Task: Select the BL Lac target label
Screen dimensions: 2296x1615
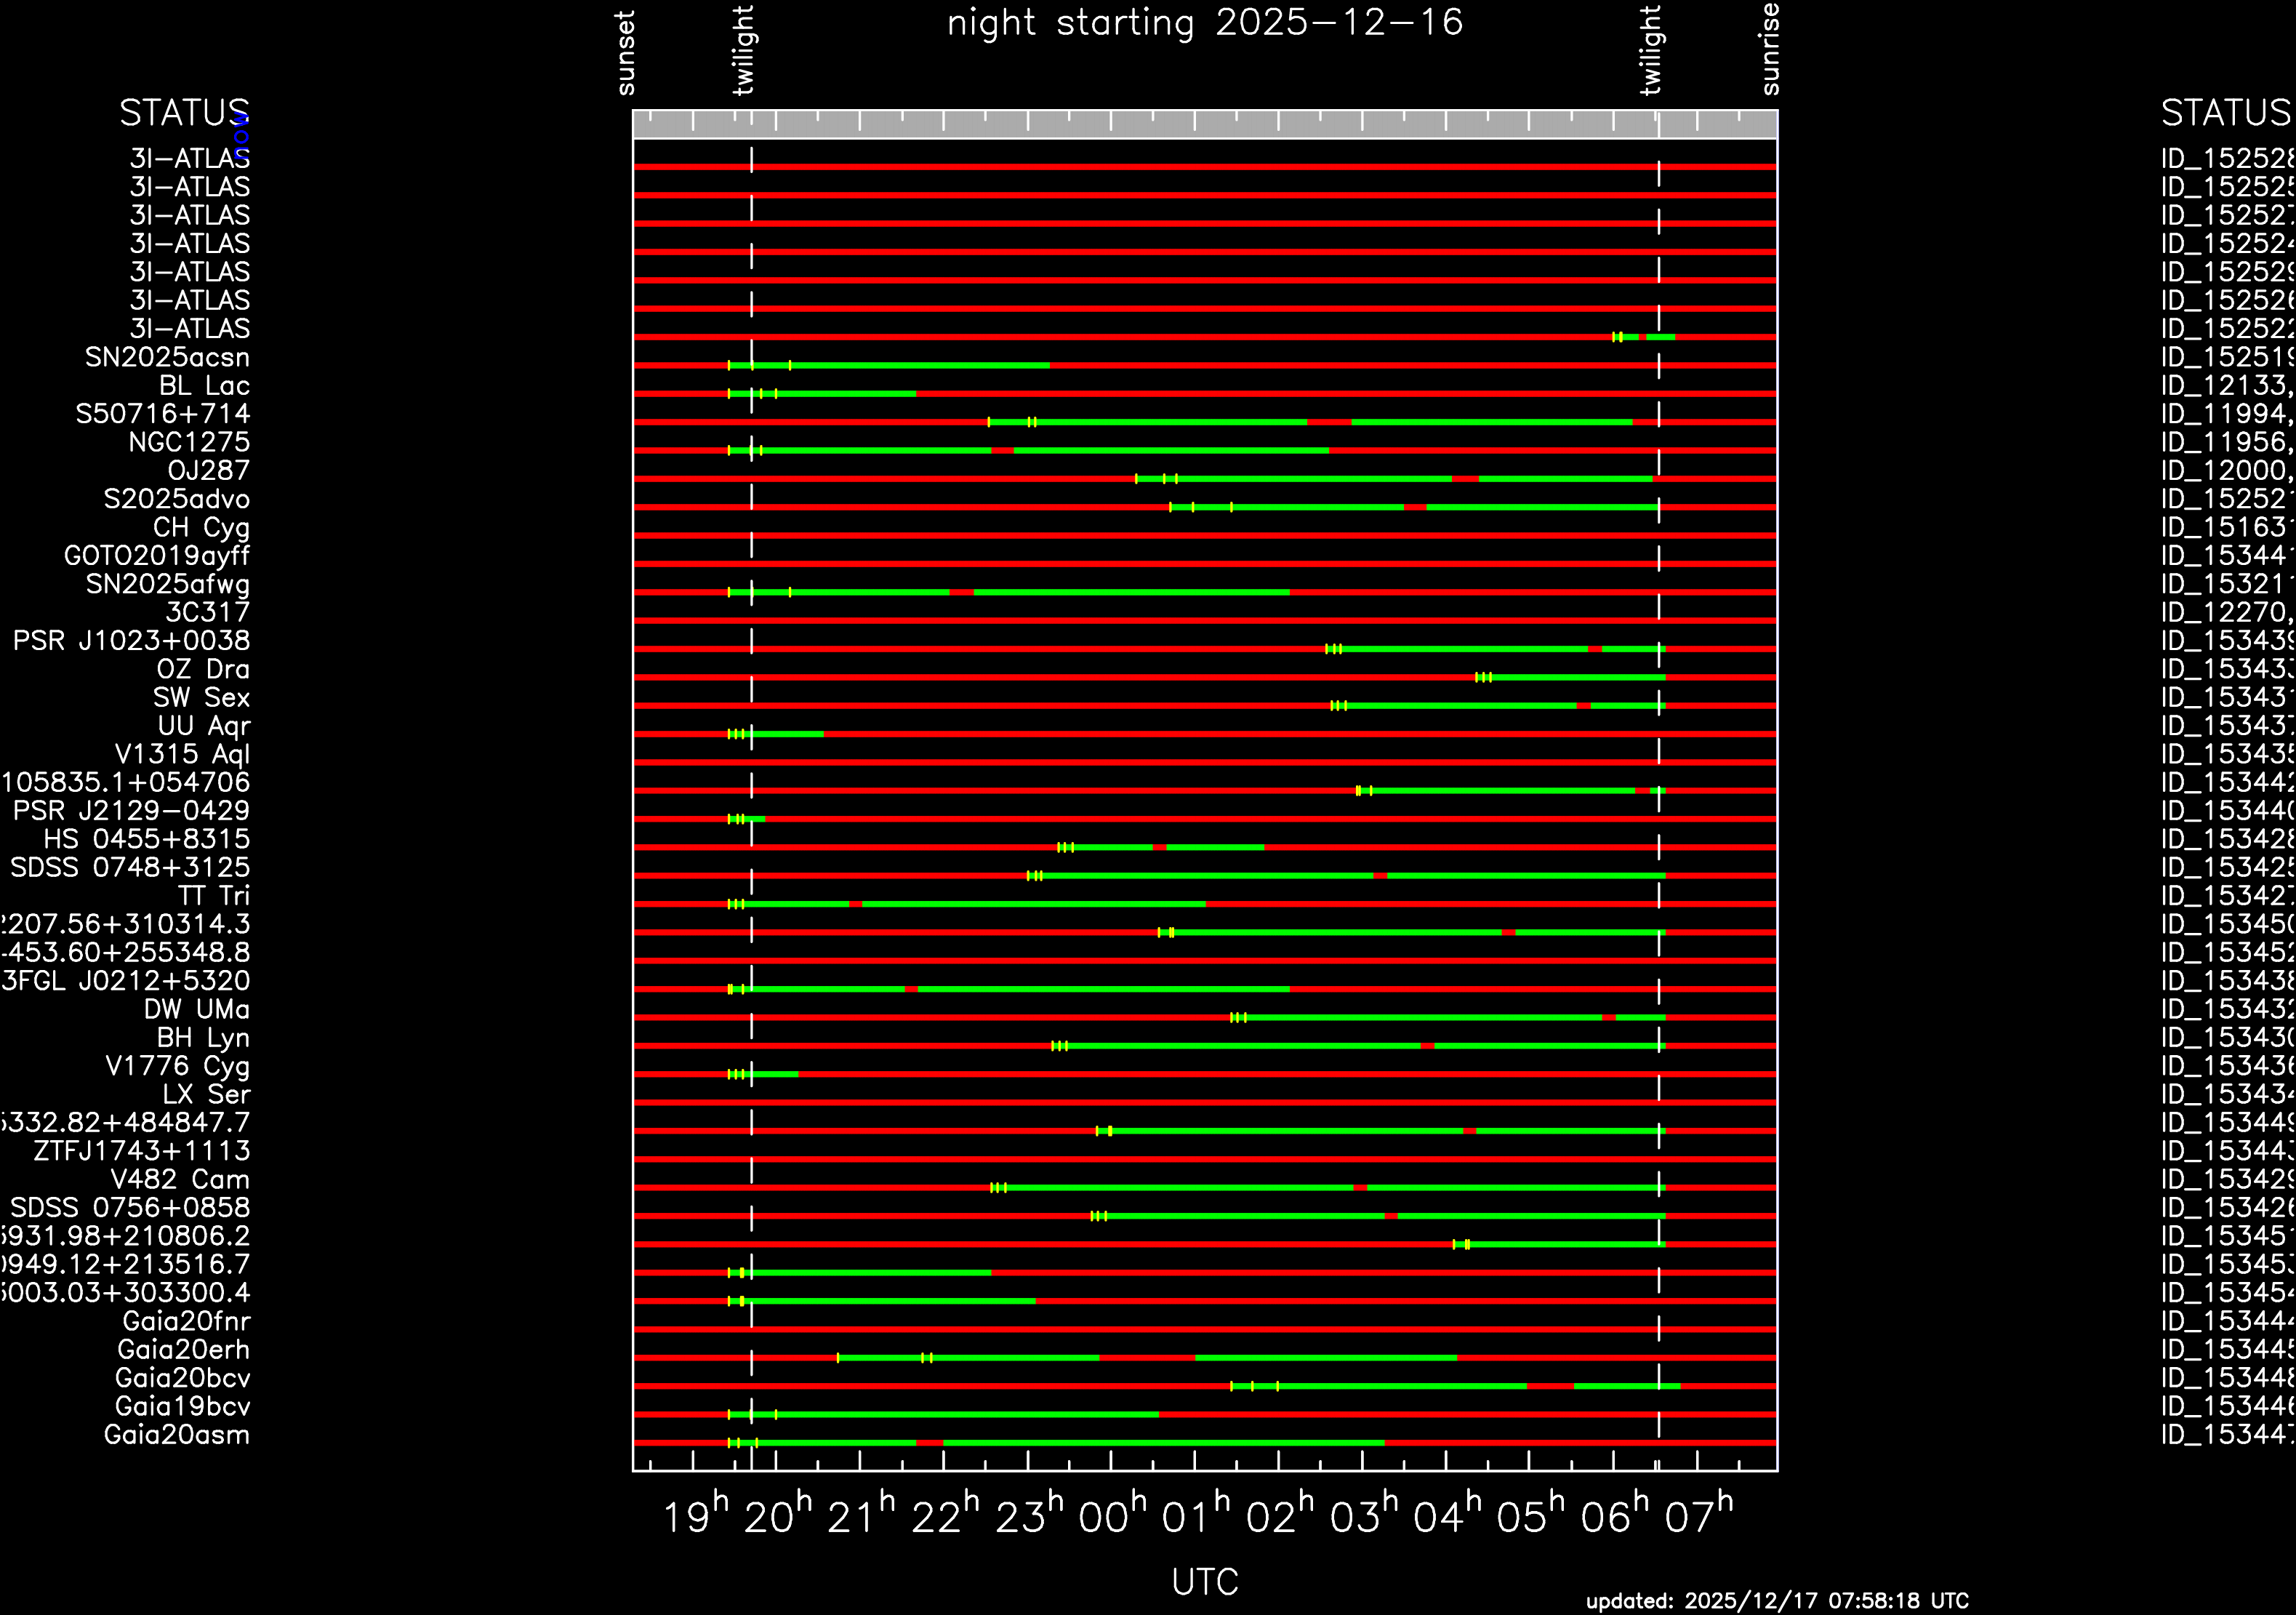Action: click(x=204, y=386)
